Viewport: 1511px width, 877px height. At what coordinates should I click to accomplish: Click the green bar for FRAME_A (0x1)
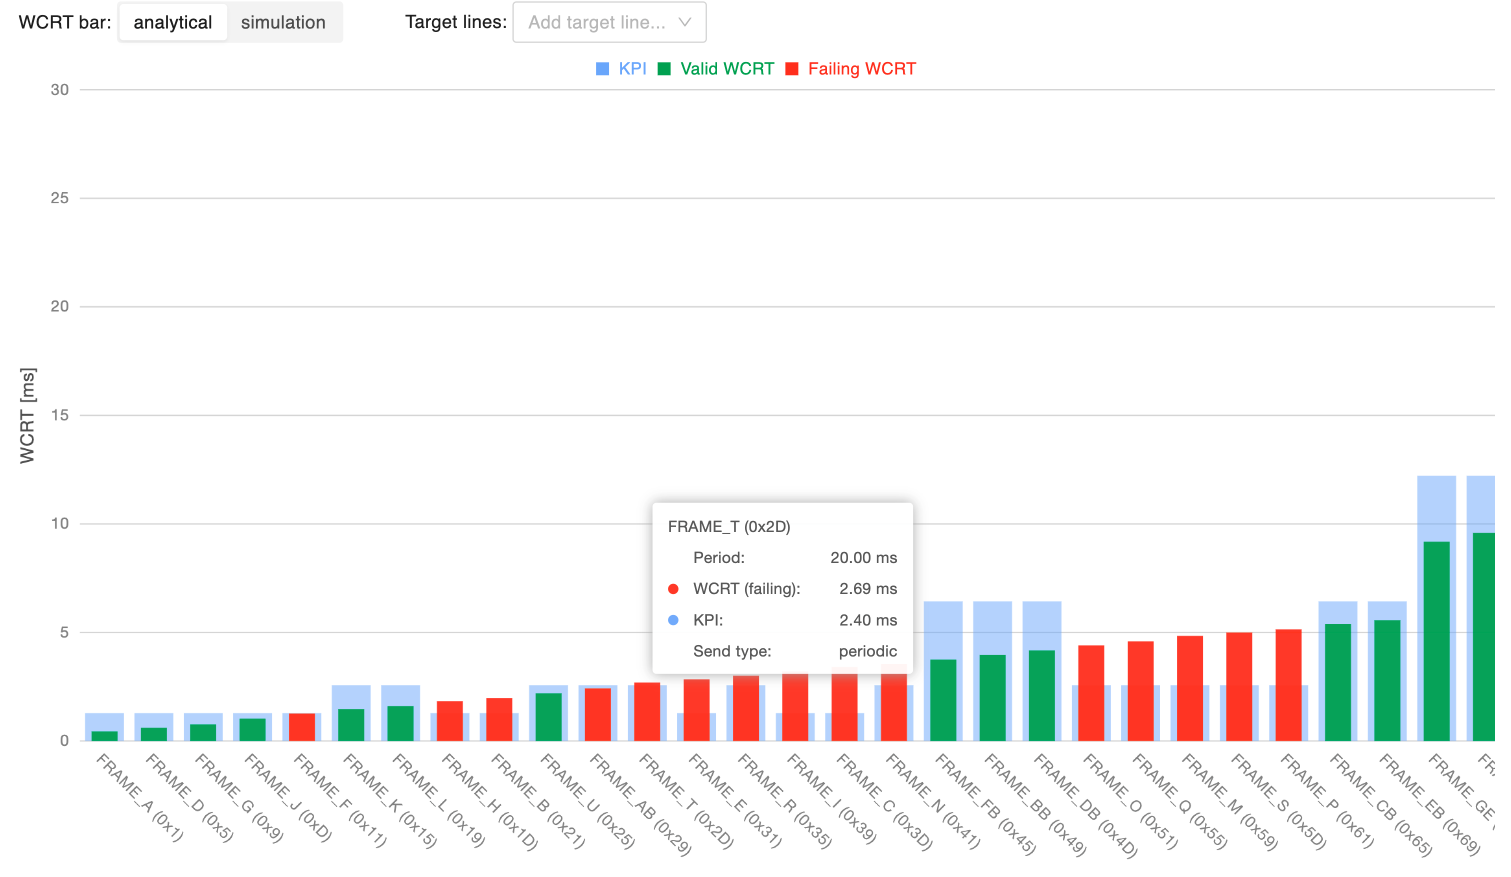105,736
